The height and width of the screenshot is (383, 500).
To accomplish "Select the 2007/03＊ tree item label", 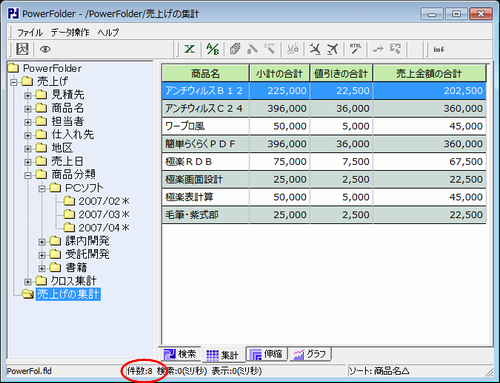I will click(104, 214).
